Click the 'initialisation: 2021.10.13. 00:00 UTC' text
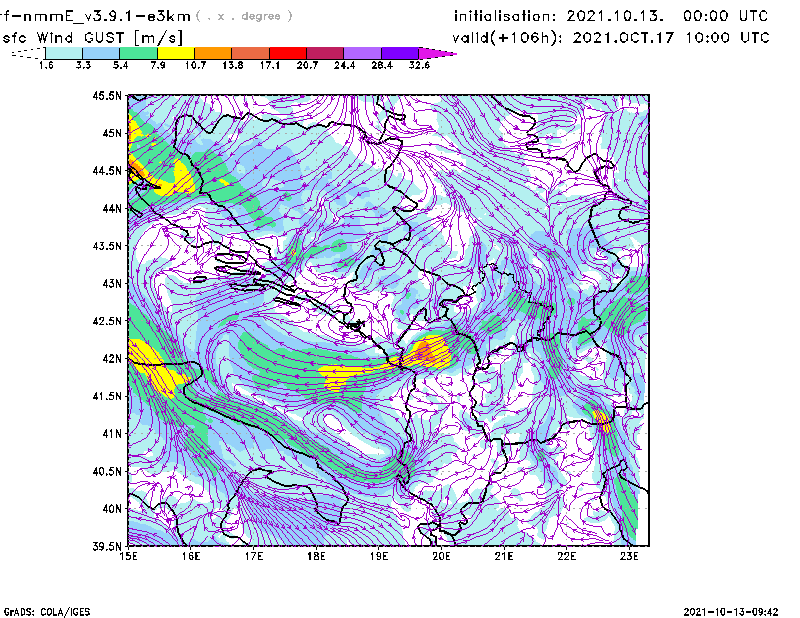800x618 pixels. pyautogui.click(x=611, y=16)
